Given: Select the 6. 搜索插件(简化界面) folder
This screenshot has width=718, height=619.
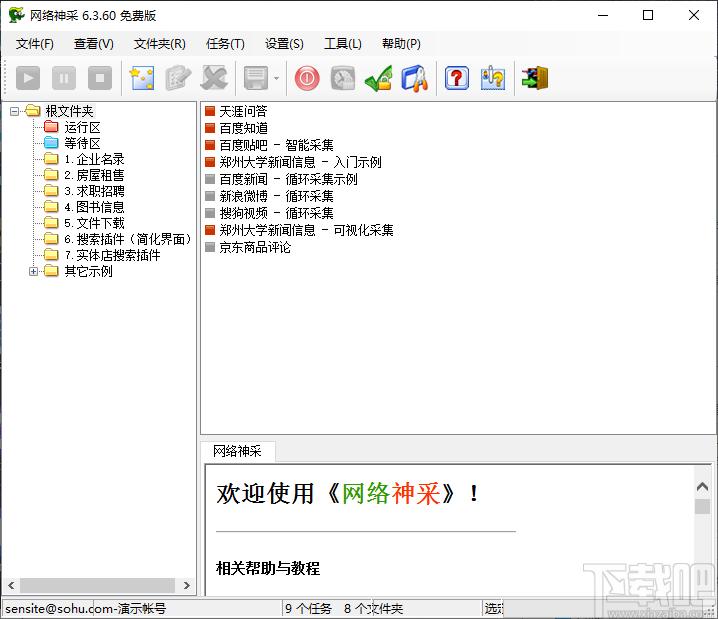Looking at the screenshot, I should (x=128, y=239).
